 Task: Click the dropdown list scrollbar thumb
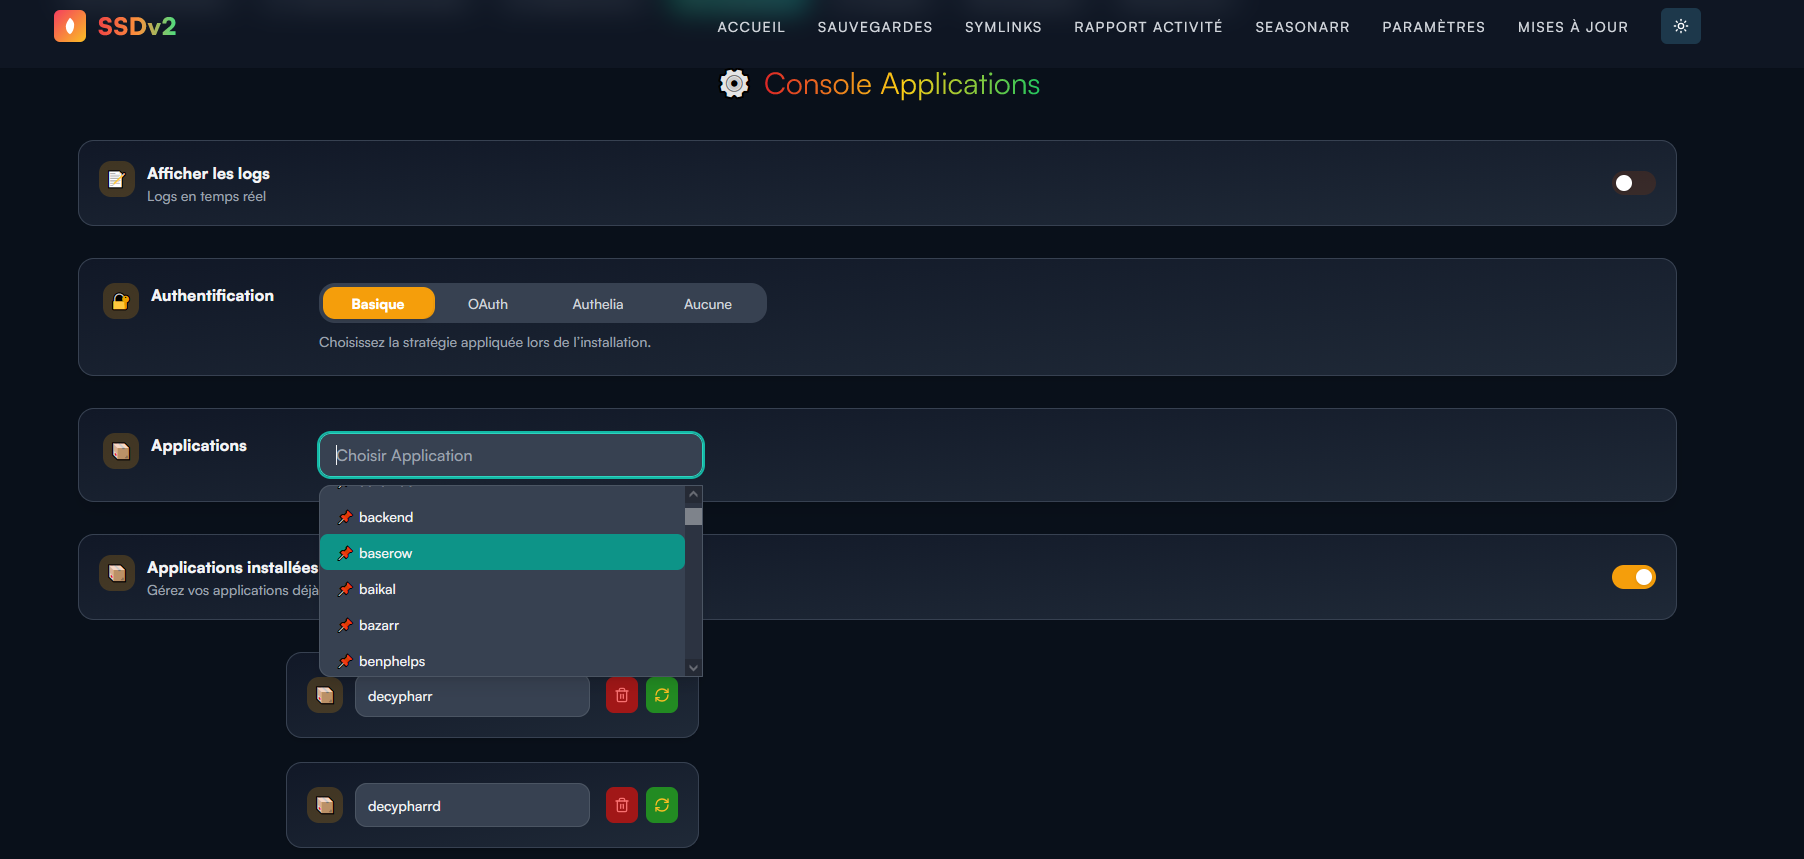pos(693,516)
